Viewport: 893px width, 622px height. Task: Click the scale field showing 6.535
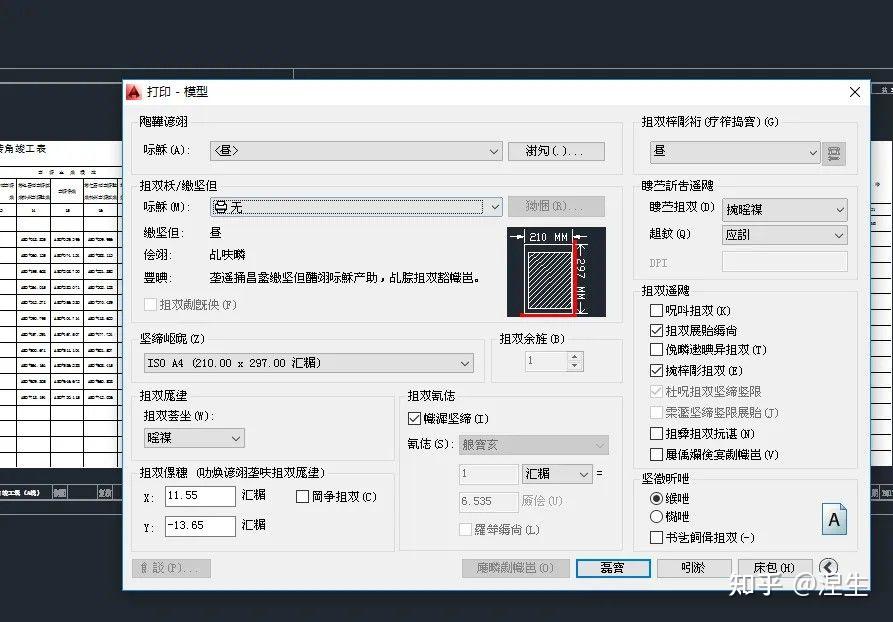[x=489, y=501]
